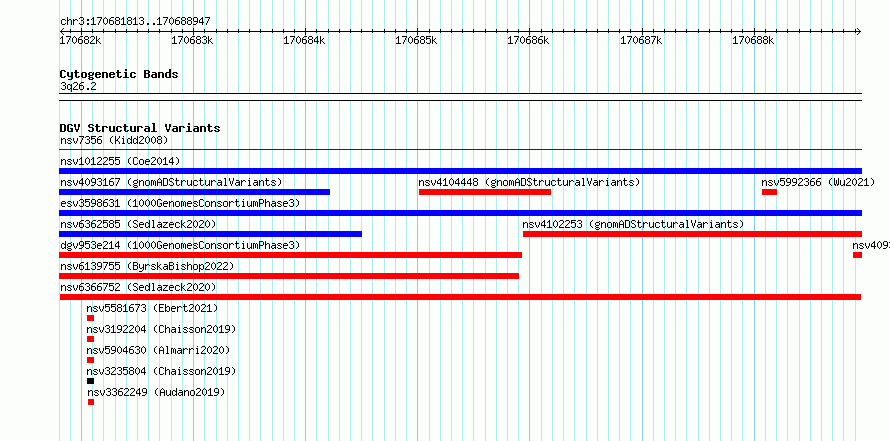The image size is (890, 441).
Task: Open nsv3192204 (Chaisson2019) label
Action: [x=161, y=329]
